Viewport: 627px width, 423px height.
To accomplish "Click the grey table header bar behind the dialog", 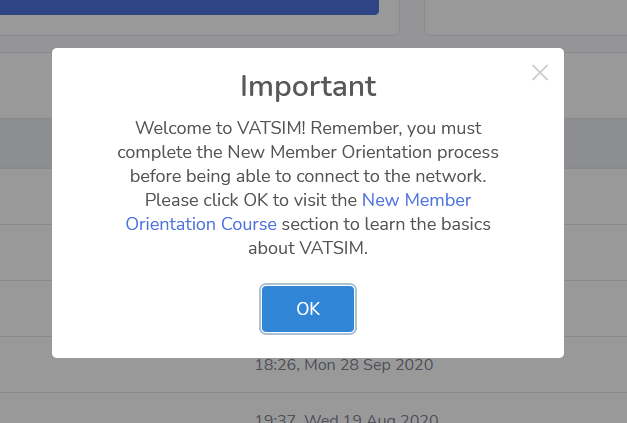I will [x=25, y=143].
